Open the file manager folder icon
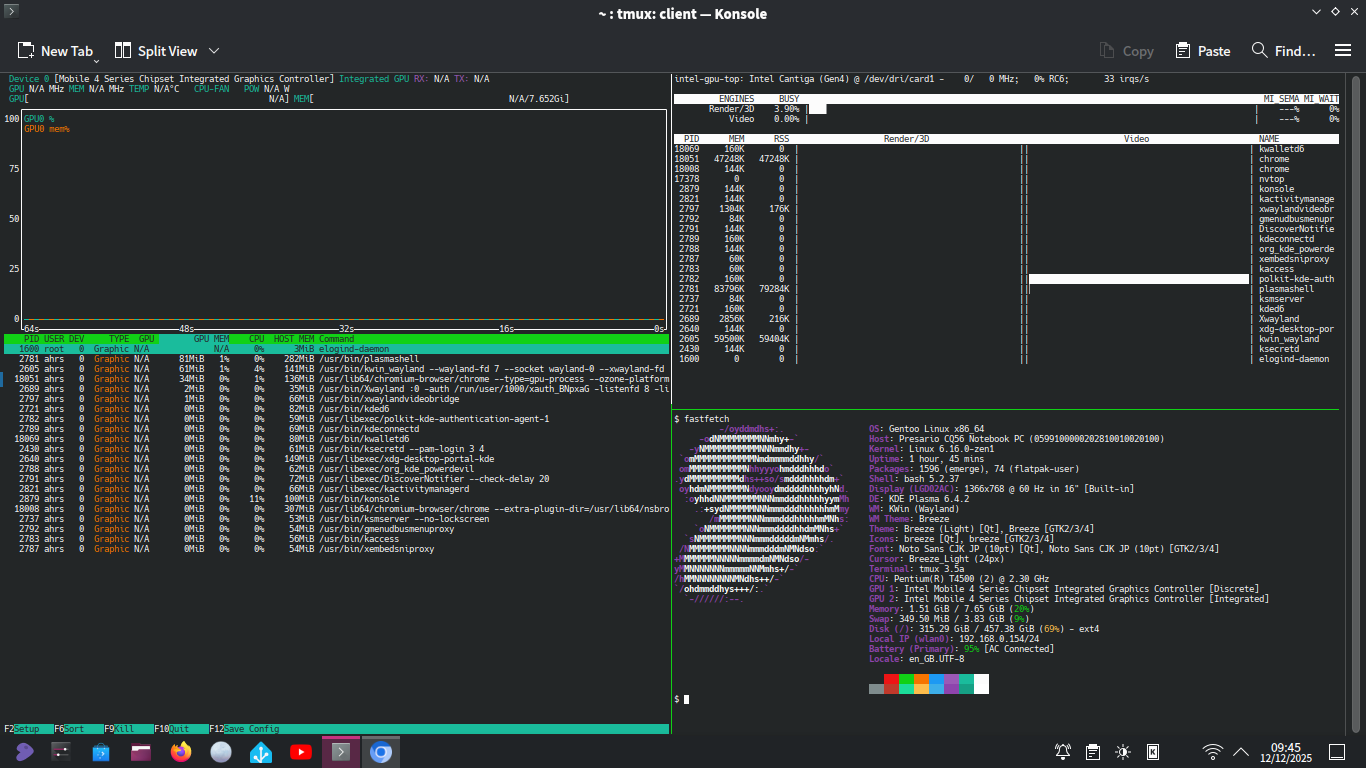This screenshot has height=768, width=1366. point(141,752)
